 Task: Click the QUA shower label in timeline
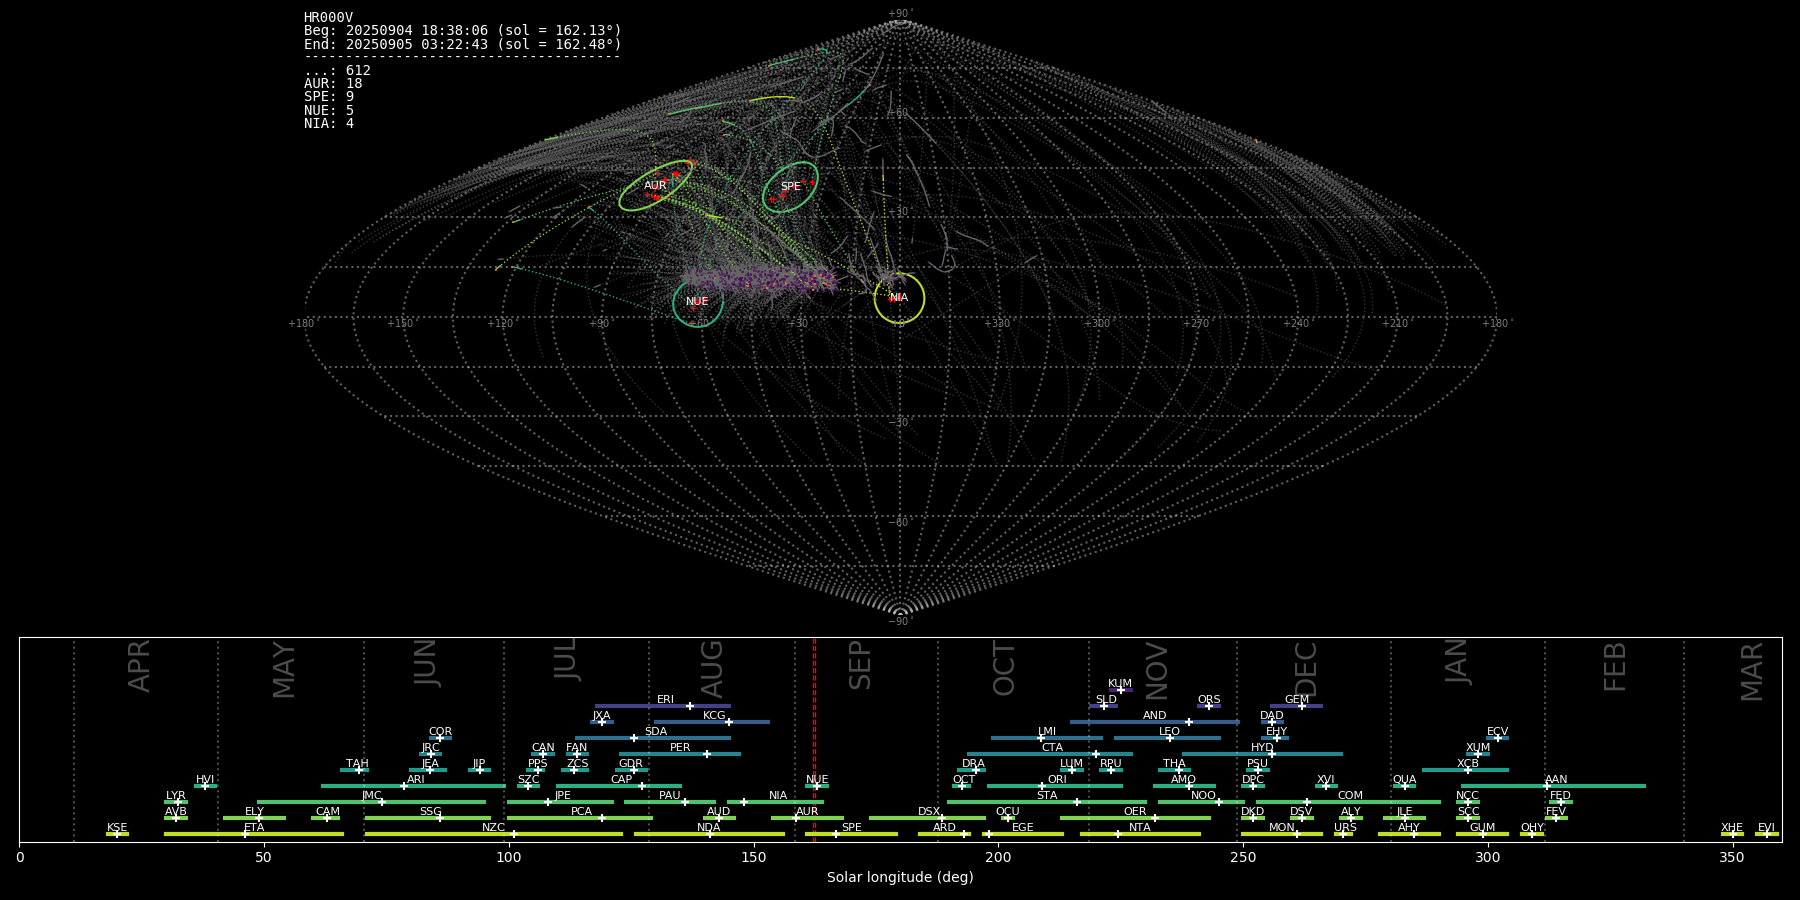tap(1404, 780)
